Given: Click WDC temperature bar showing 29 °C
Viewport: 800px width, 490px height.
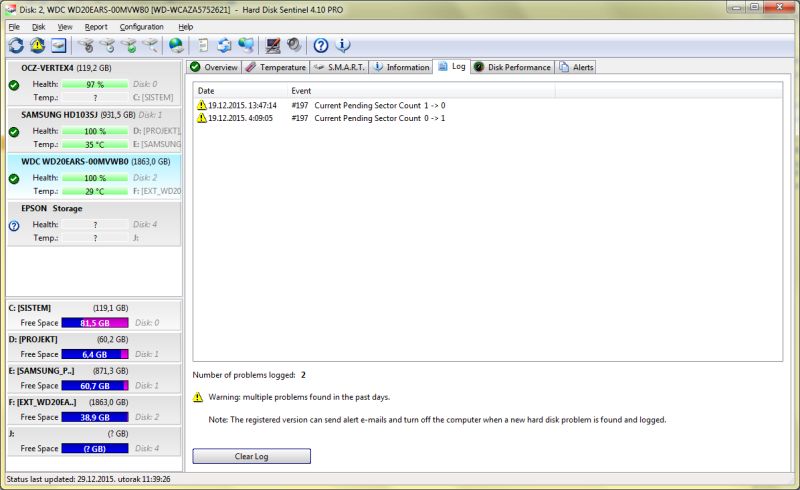Looking at the screenshot, I should pyautogui.click(x=95, y=191).
